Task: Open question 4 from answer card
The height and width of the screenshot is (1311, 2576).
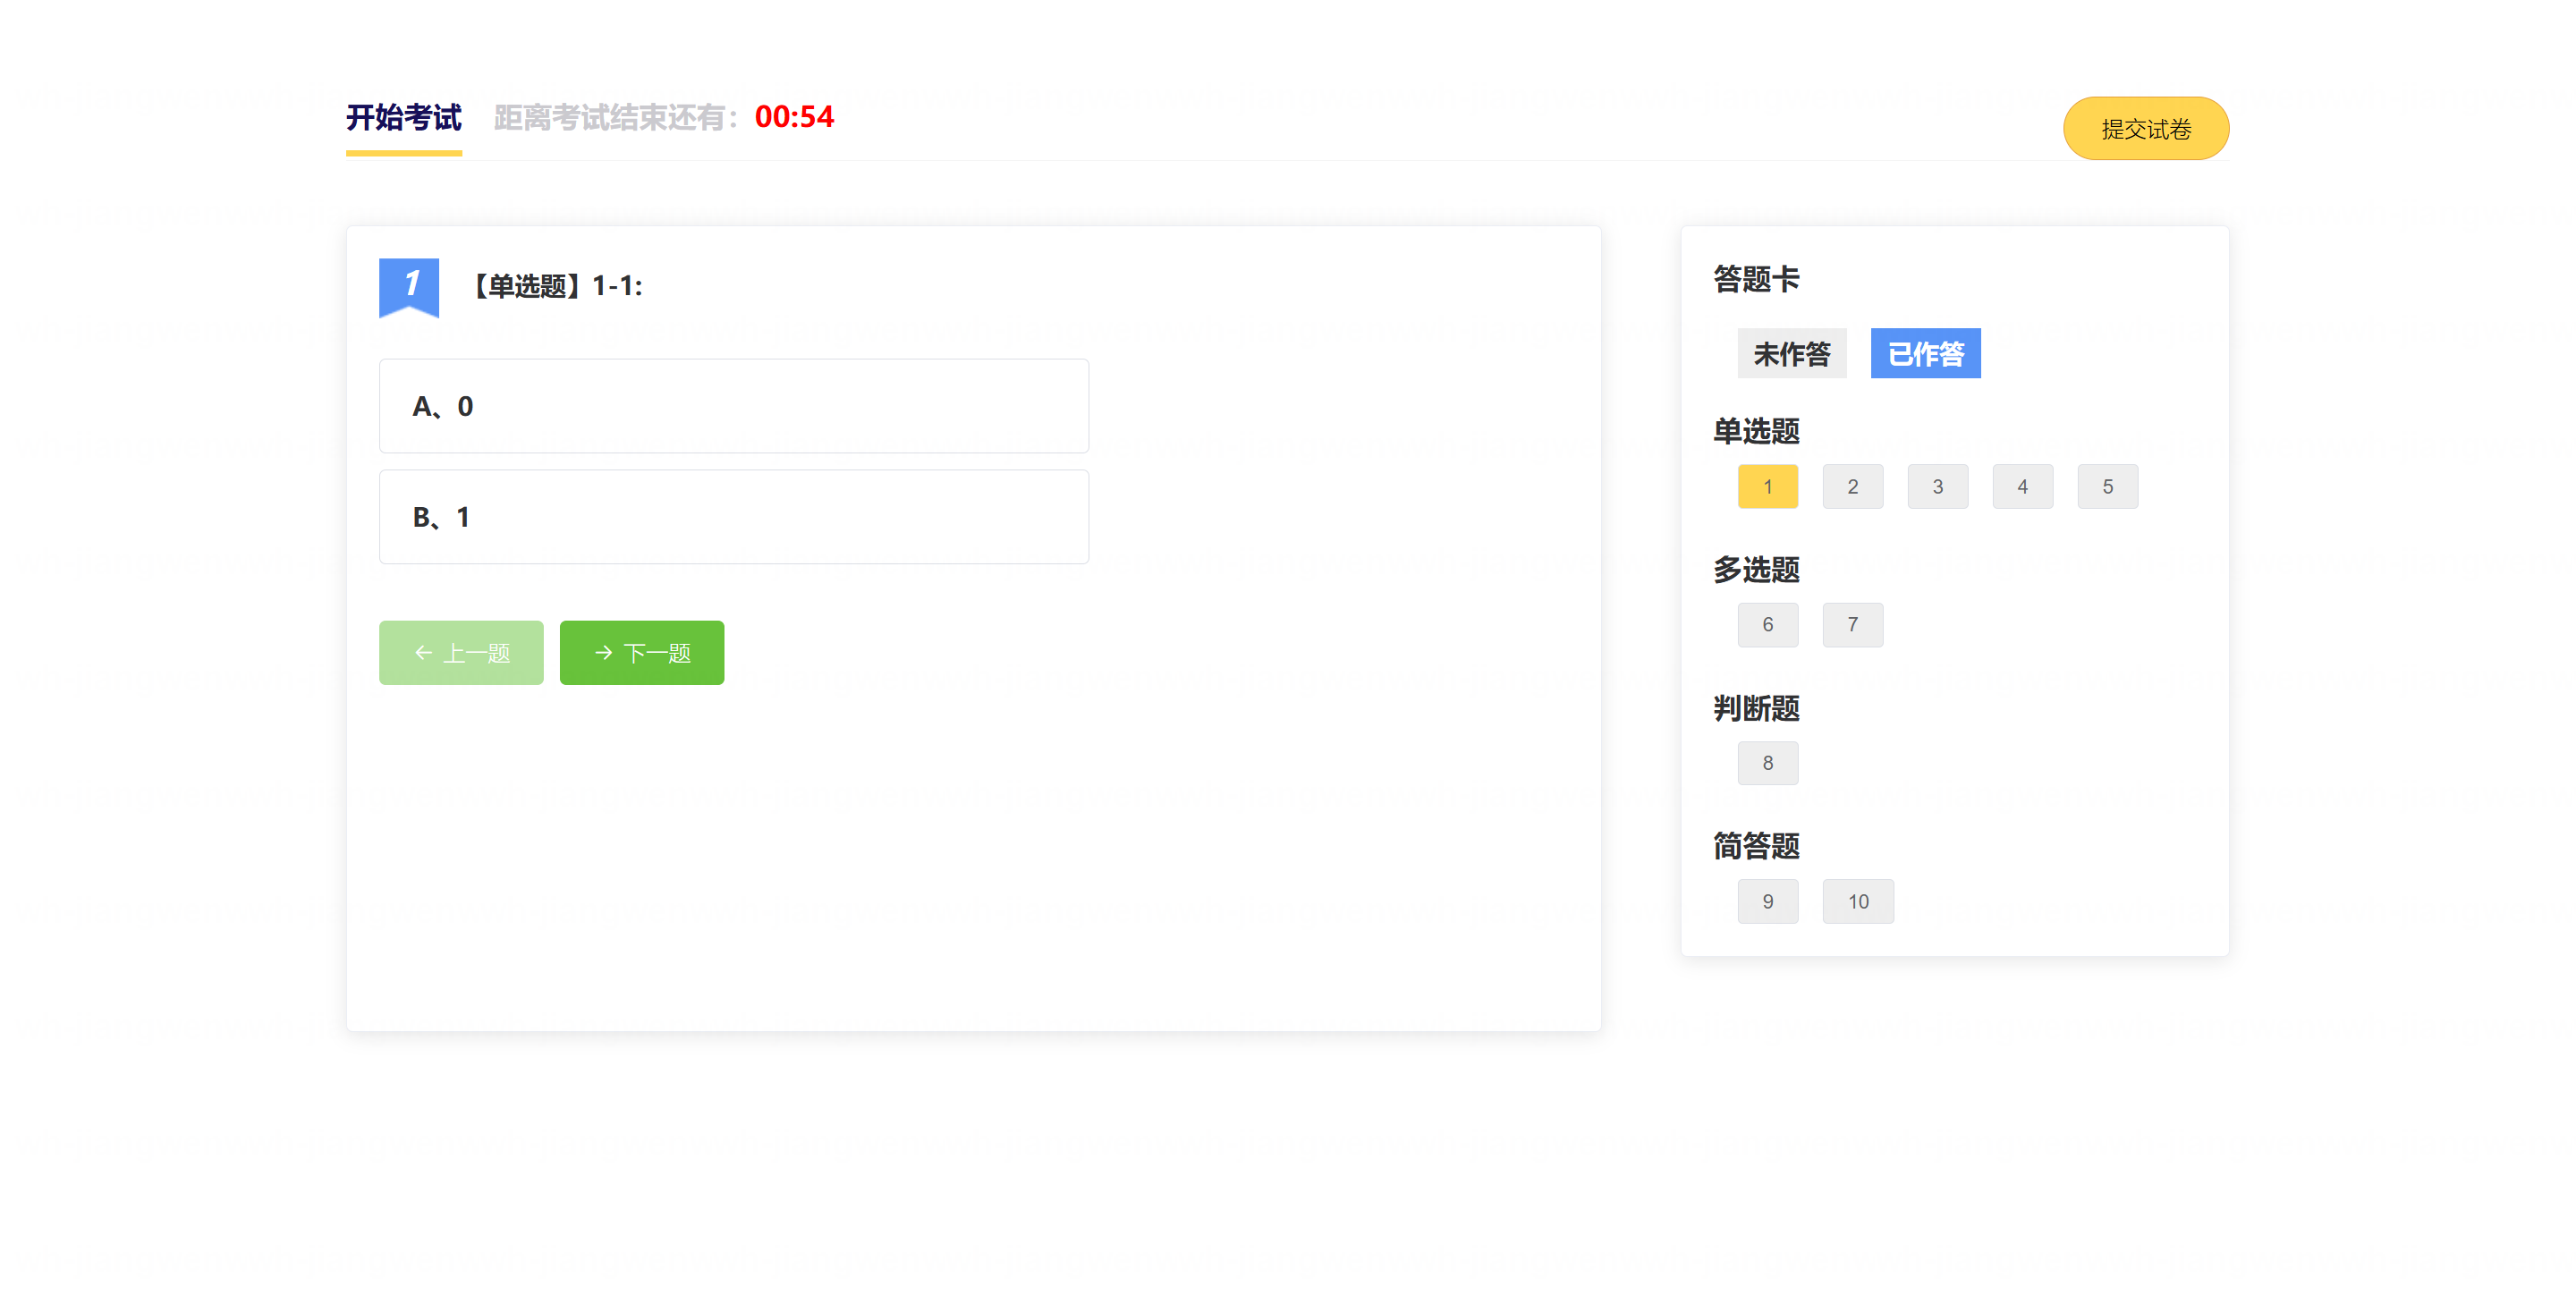Action: [2022, 486]
